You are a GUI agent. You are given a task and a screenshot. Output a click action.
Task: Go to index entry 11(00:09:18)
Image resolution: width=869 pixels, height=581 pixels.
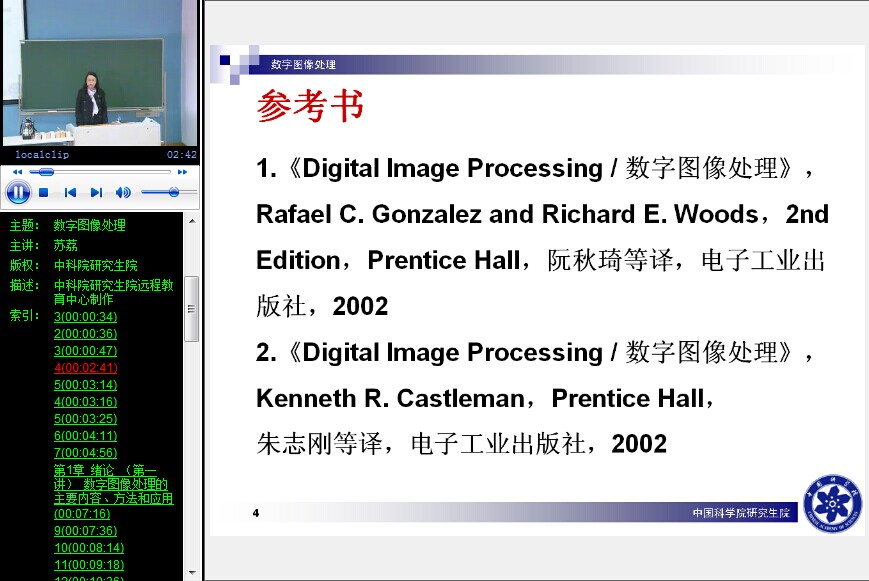(89, 565)
